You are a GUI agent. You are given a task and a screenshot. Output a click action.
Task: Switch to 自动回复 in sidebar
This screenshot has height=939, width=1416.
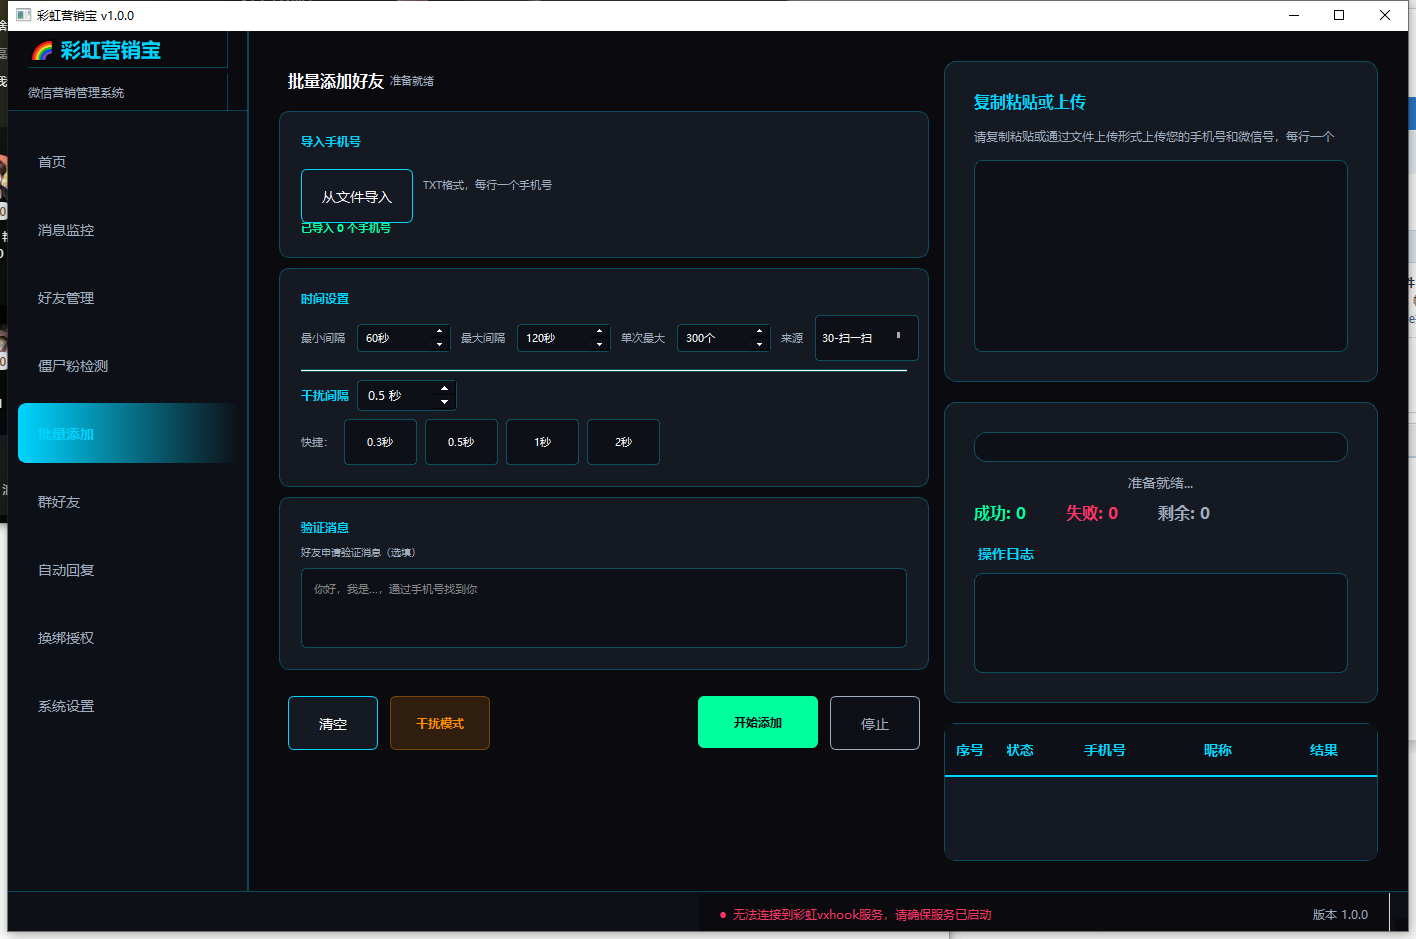point(66,570)
